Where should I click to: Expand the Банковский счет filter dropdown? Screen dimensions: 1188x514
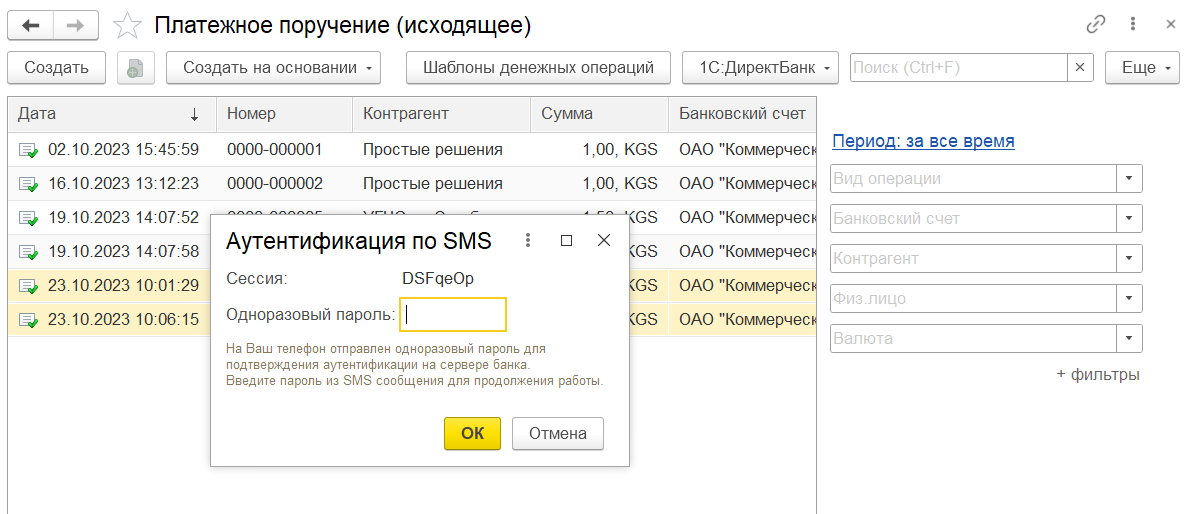[1129, 219]
